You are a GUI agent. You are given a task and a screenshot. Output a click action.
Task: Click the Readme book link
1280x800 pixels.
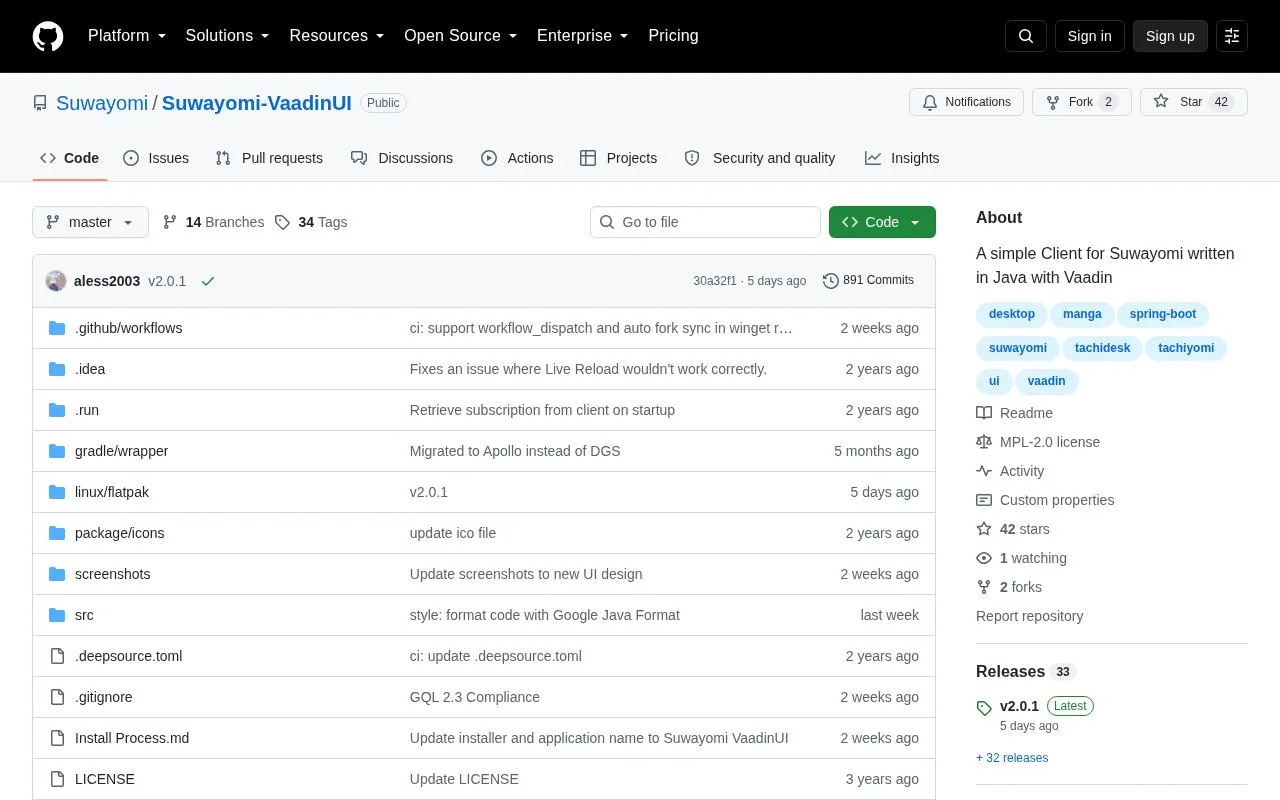pyautogui.click(x=1014, y=413)
